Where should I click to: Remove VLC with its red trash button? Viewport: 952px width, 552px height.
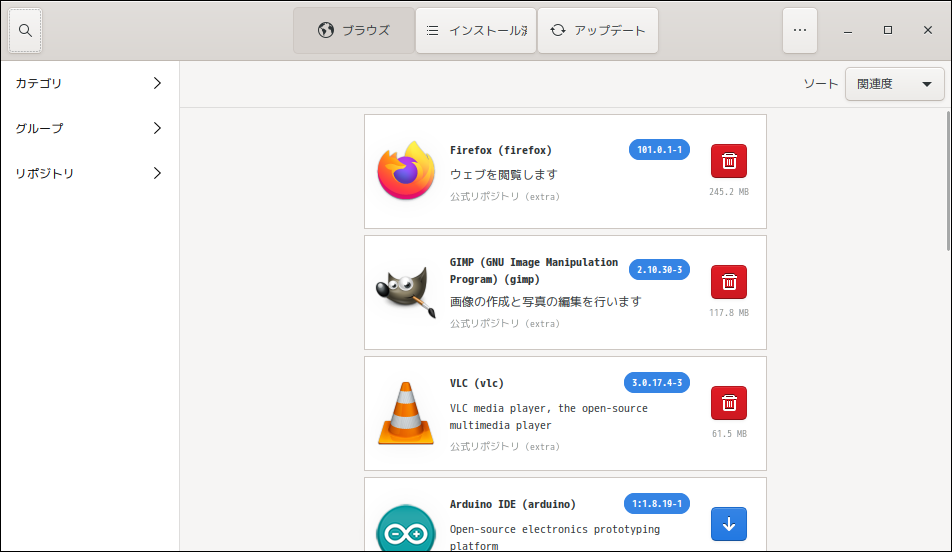point(729,403)
